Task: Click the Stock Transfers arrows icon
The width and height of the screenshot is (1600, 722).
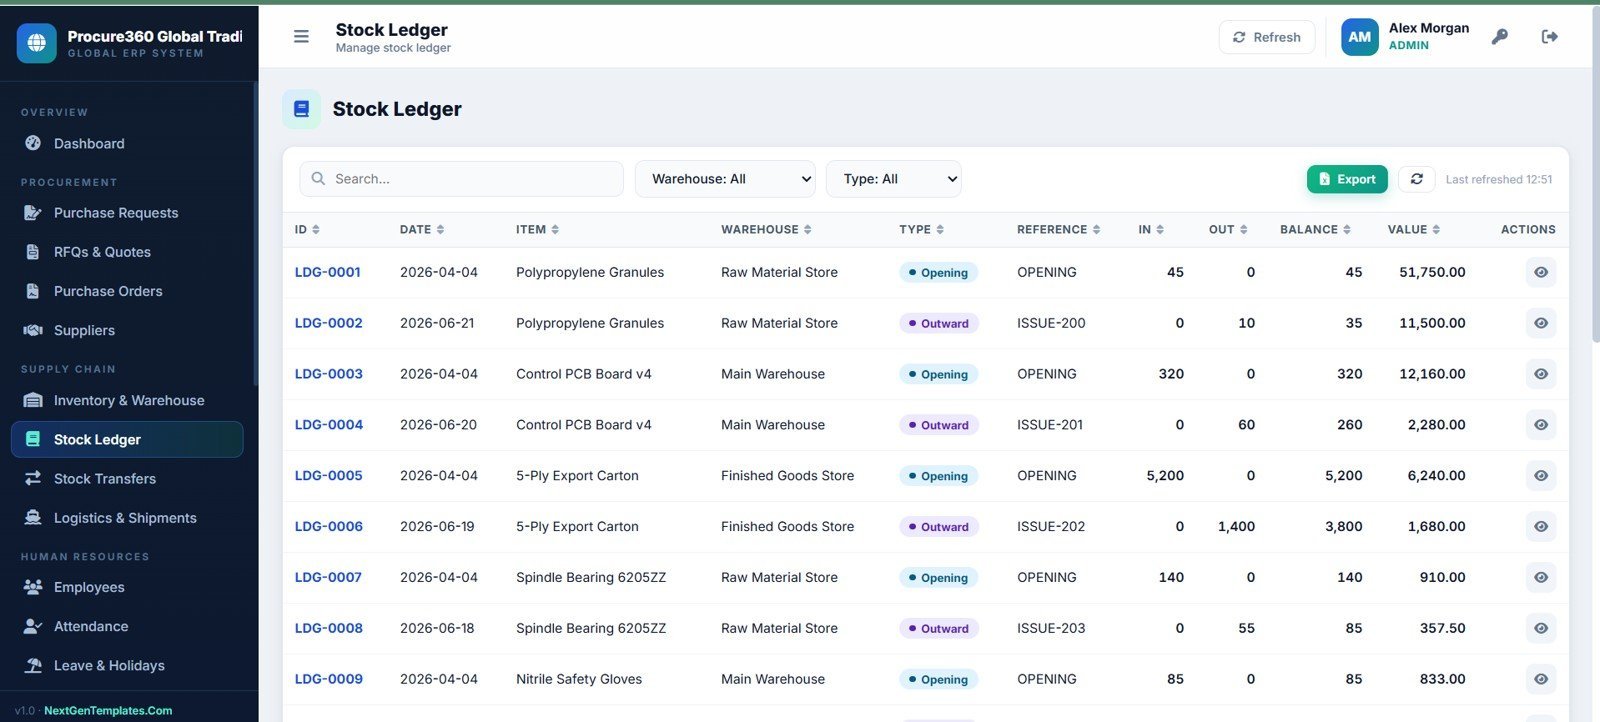Action: pos(33,478)
